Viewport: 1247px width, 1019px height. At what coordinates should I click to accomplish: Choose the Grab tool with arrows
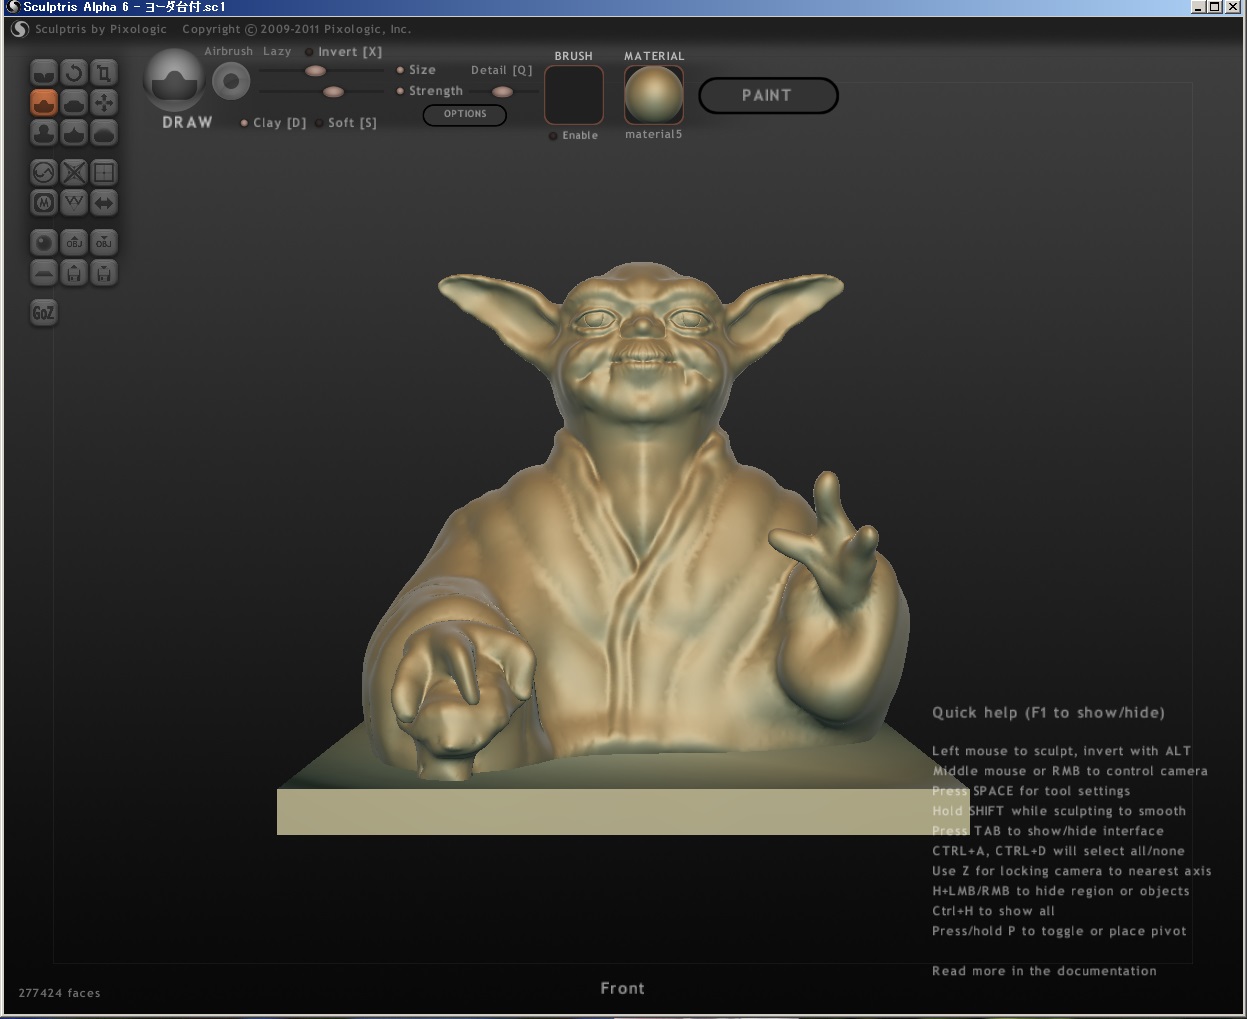point(104,103)
